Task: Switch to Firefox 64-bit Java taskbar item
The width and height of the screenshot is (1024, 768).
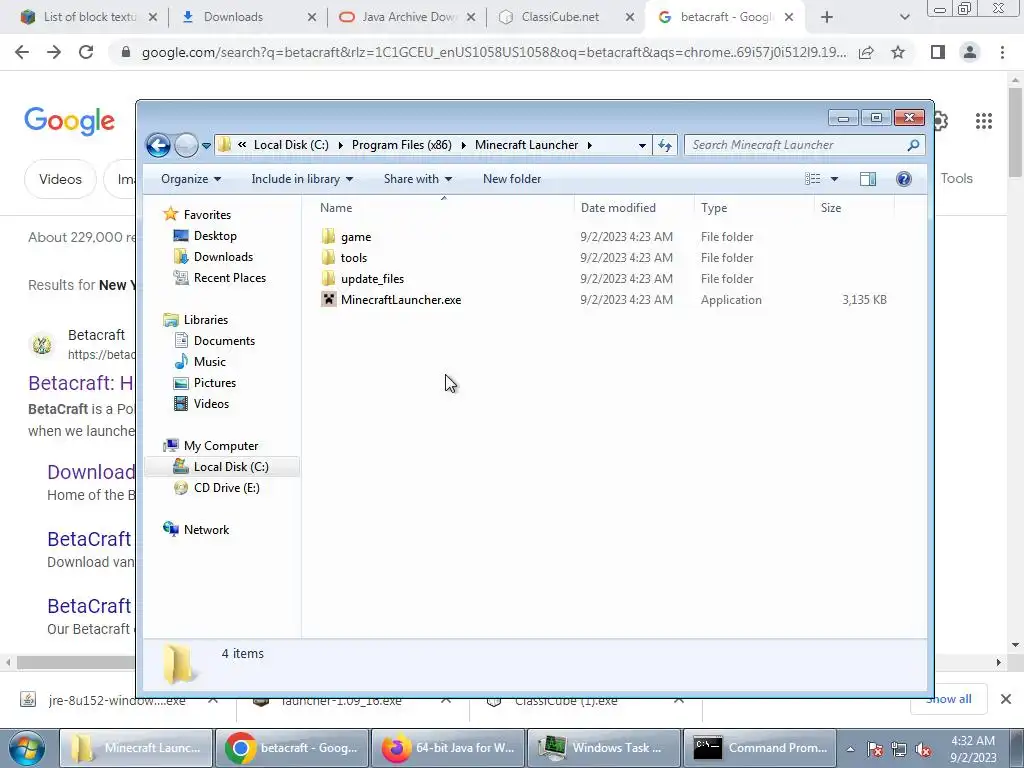Action: pyautogui.click(x=448, y=748)
